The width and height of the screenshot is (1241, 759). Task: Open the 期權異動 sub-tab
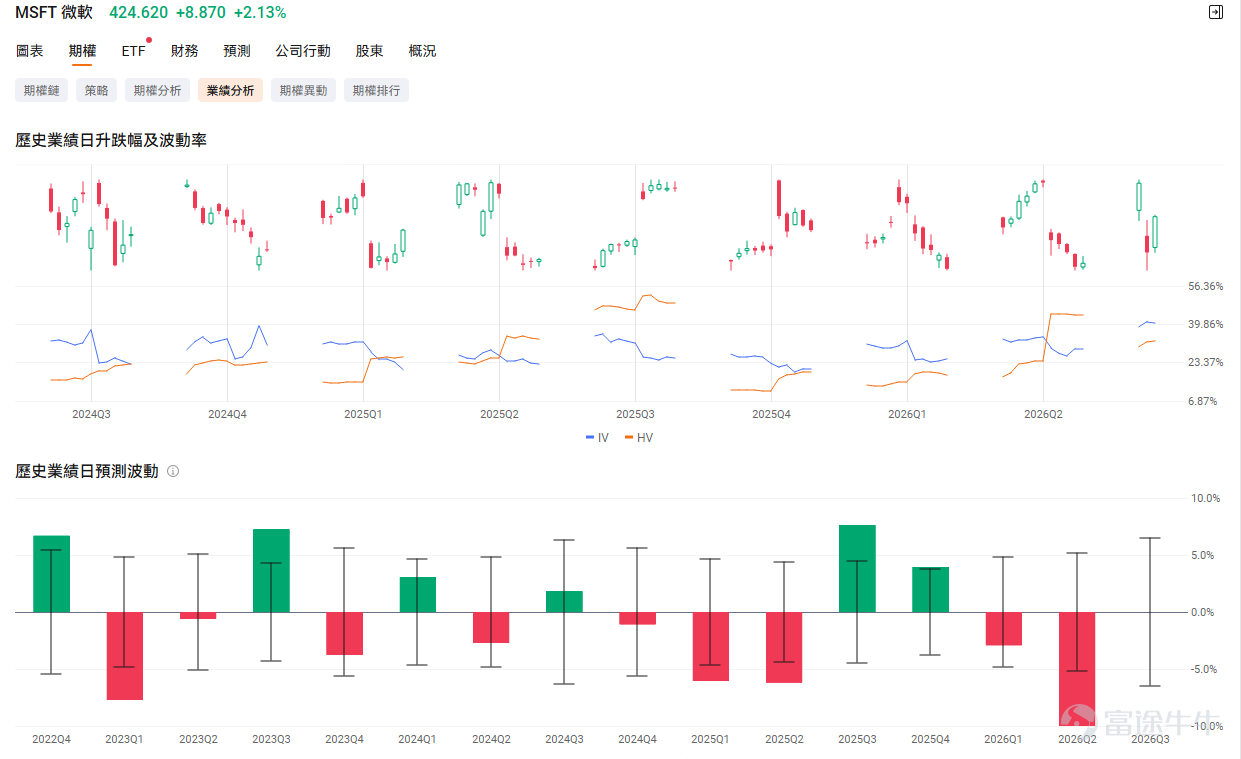[303, 90]
